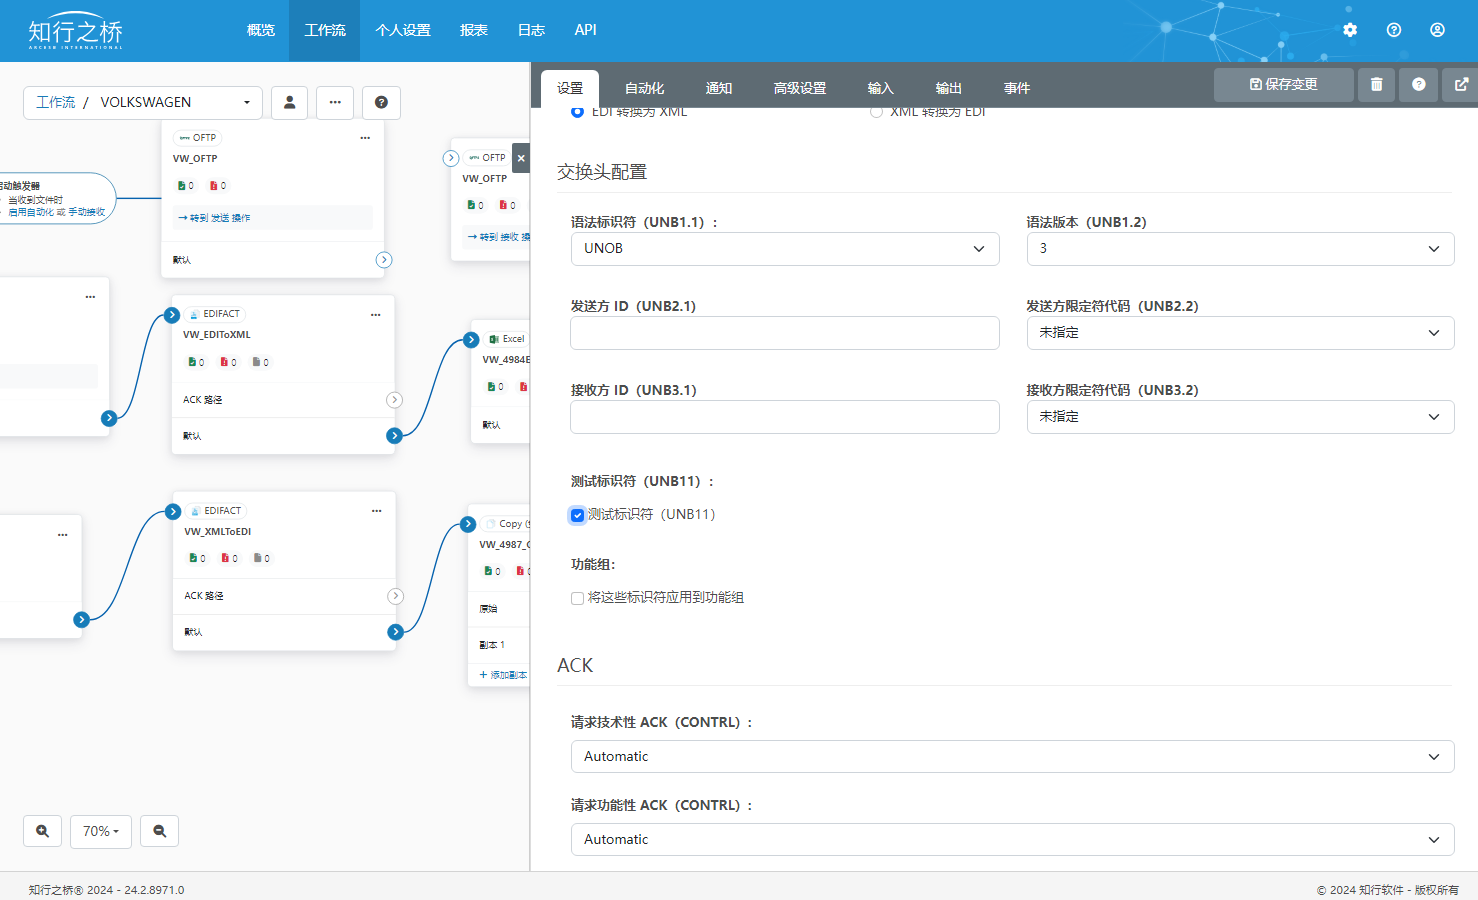Open the 70% zoom level dropdown
The image size is (1478, 900).
point(101,831)
